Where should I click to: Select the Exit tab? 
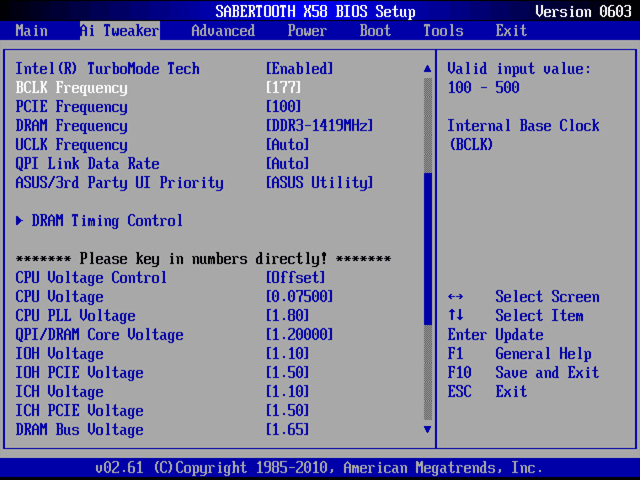tap(511, 31)
